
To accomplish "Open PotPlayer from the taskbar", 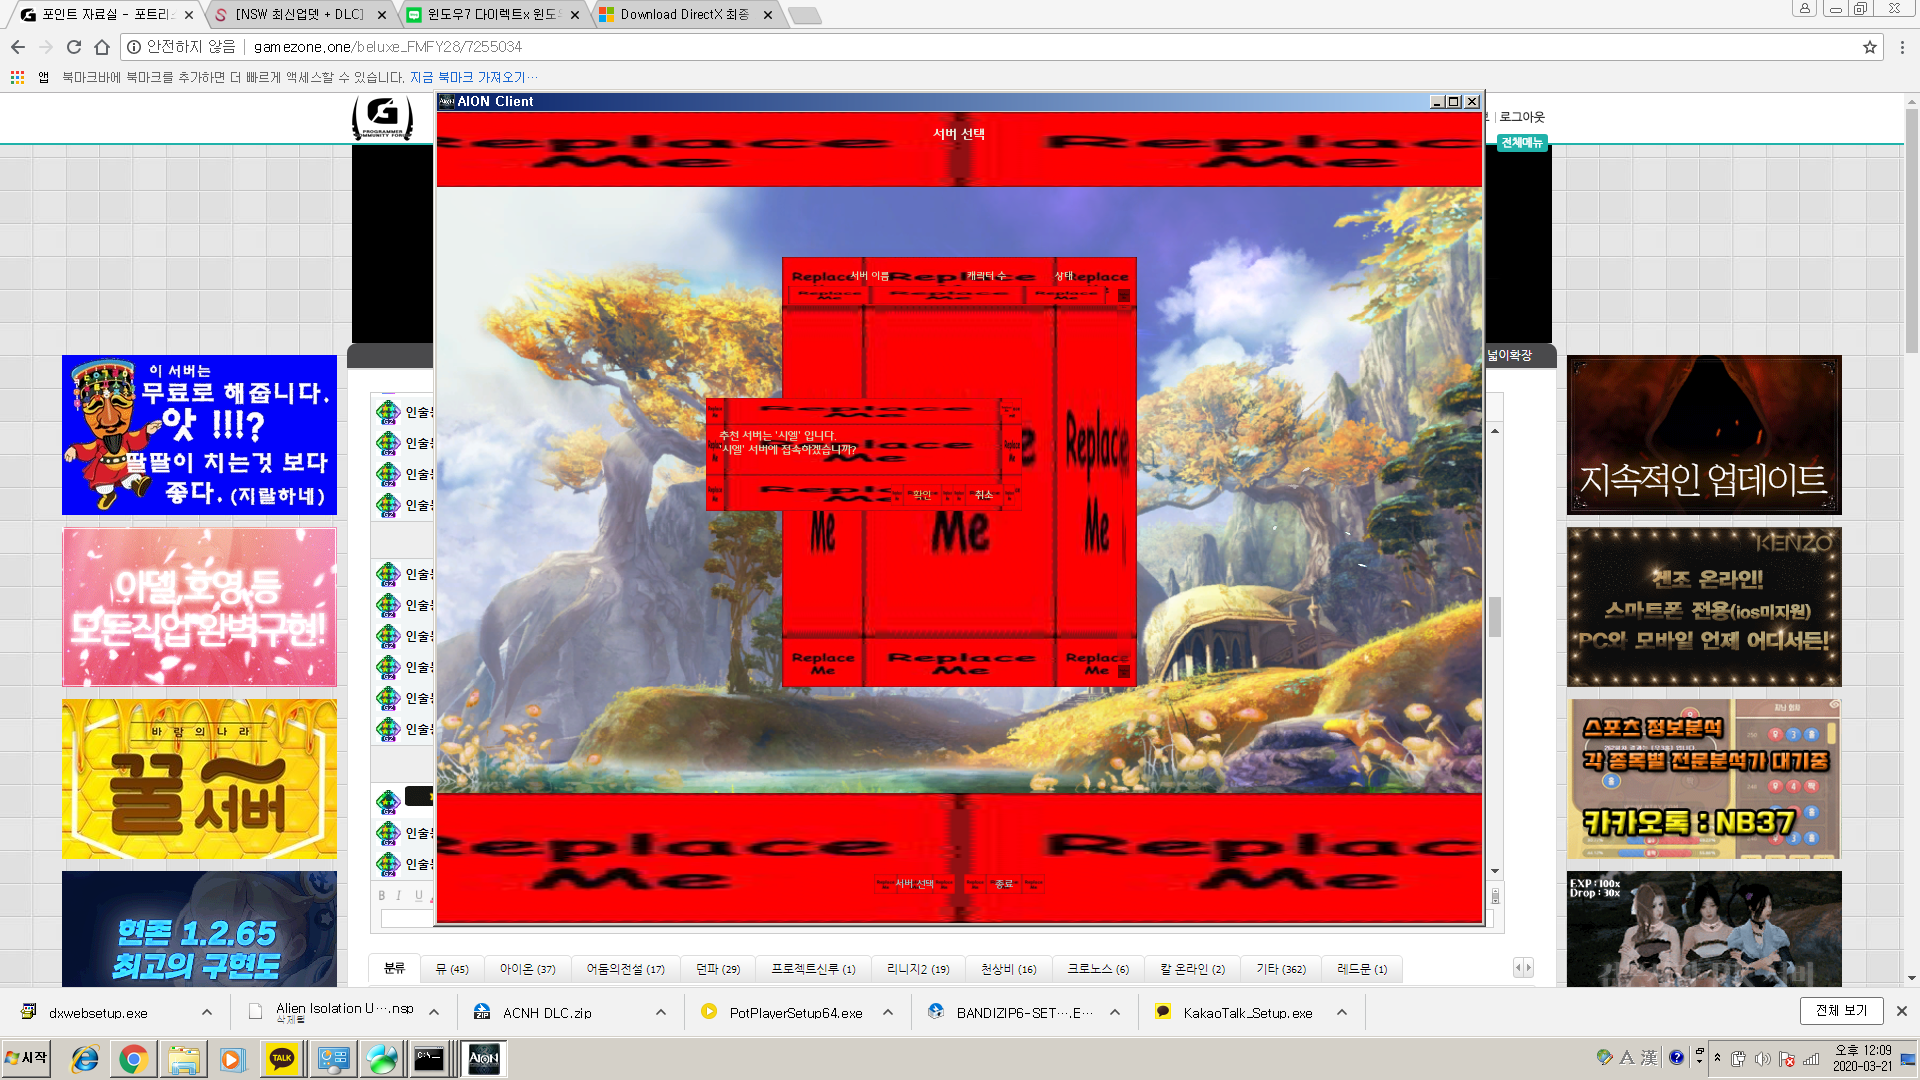I will [x=232, y=1058].
